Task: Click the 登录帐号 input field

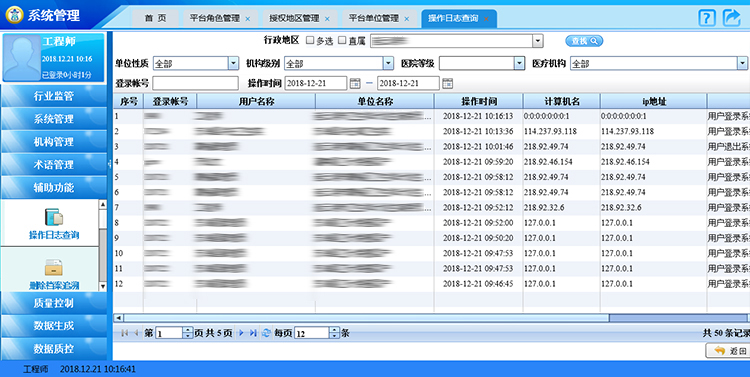Action: [195, 83]
